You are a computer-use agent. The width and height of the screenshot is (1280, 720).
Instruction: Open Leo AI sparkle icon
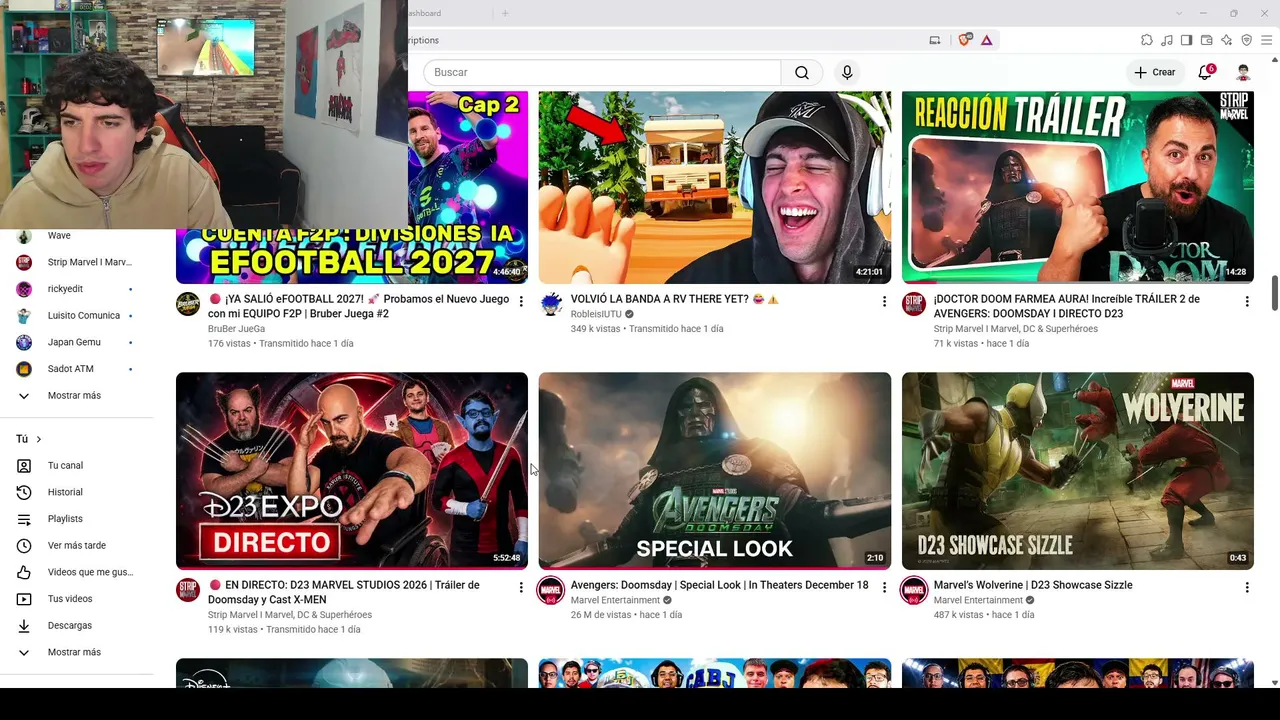pyautogui.click(x=1227, y=40)
